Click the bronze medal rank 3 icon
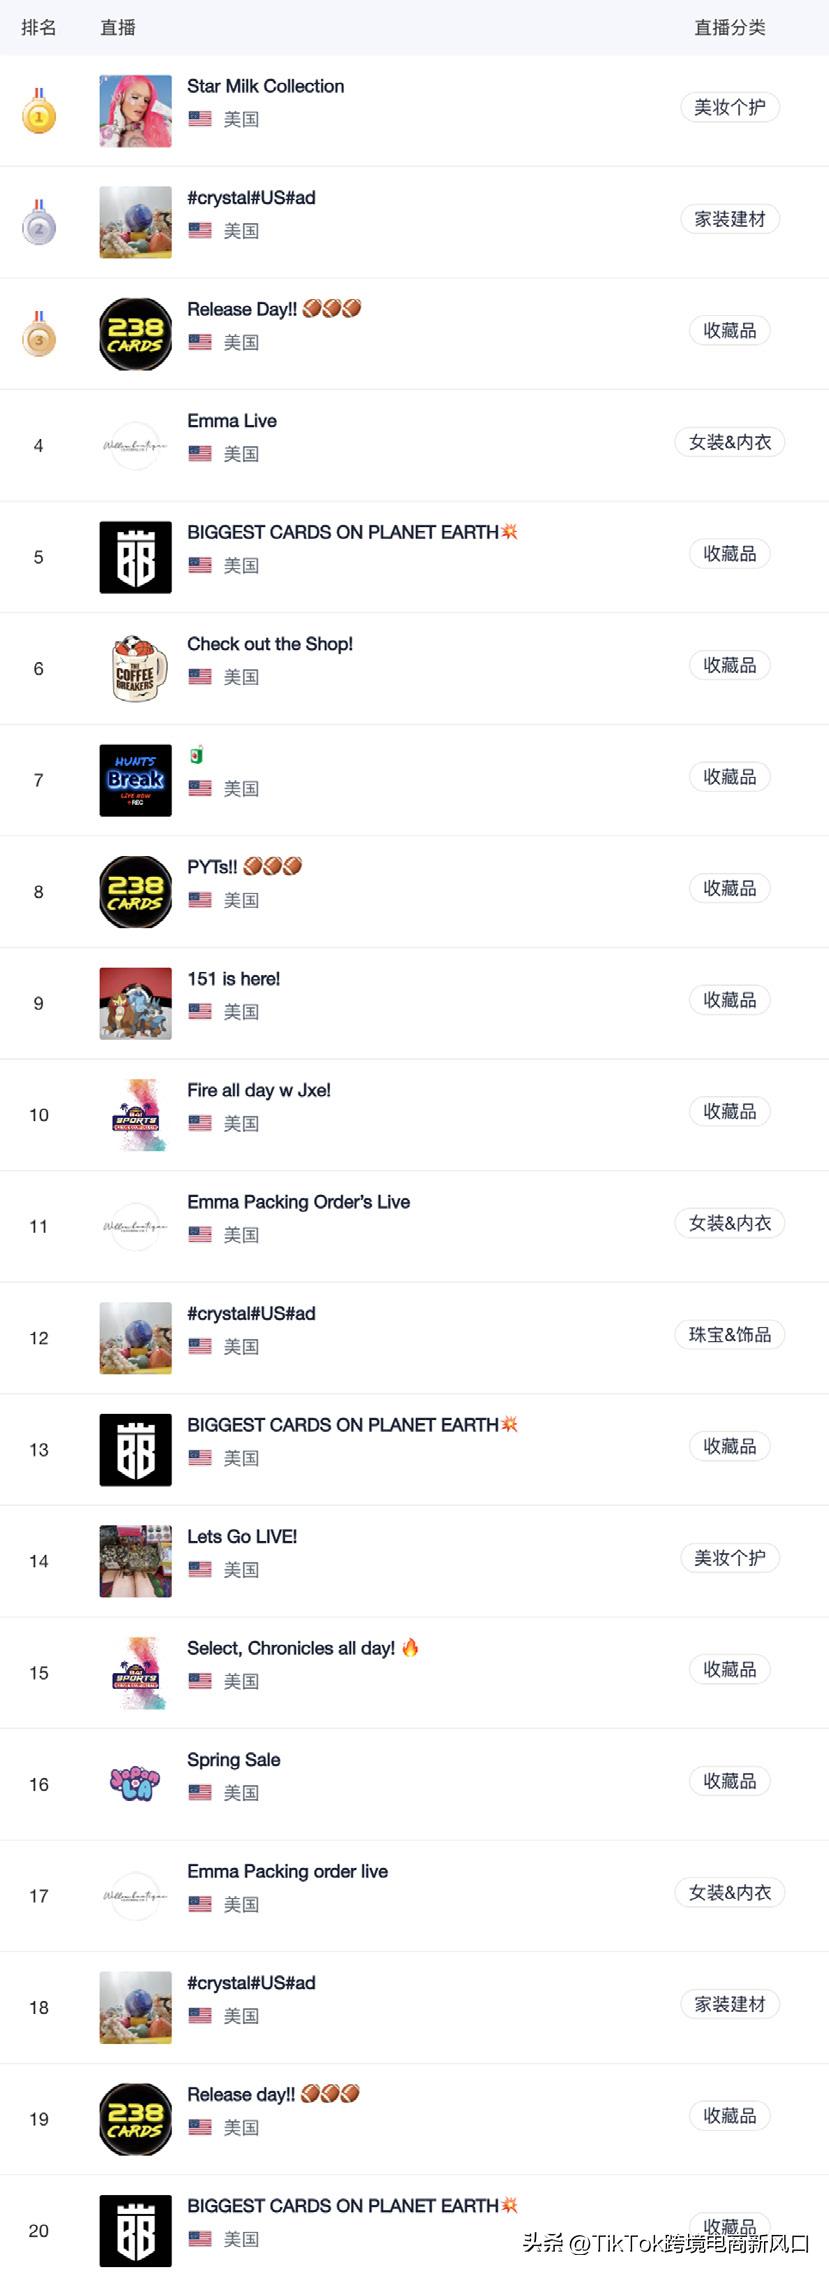 pos(39,334)
